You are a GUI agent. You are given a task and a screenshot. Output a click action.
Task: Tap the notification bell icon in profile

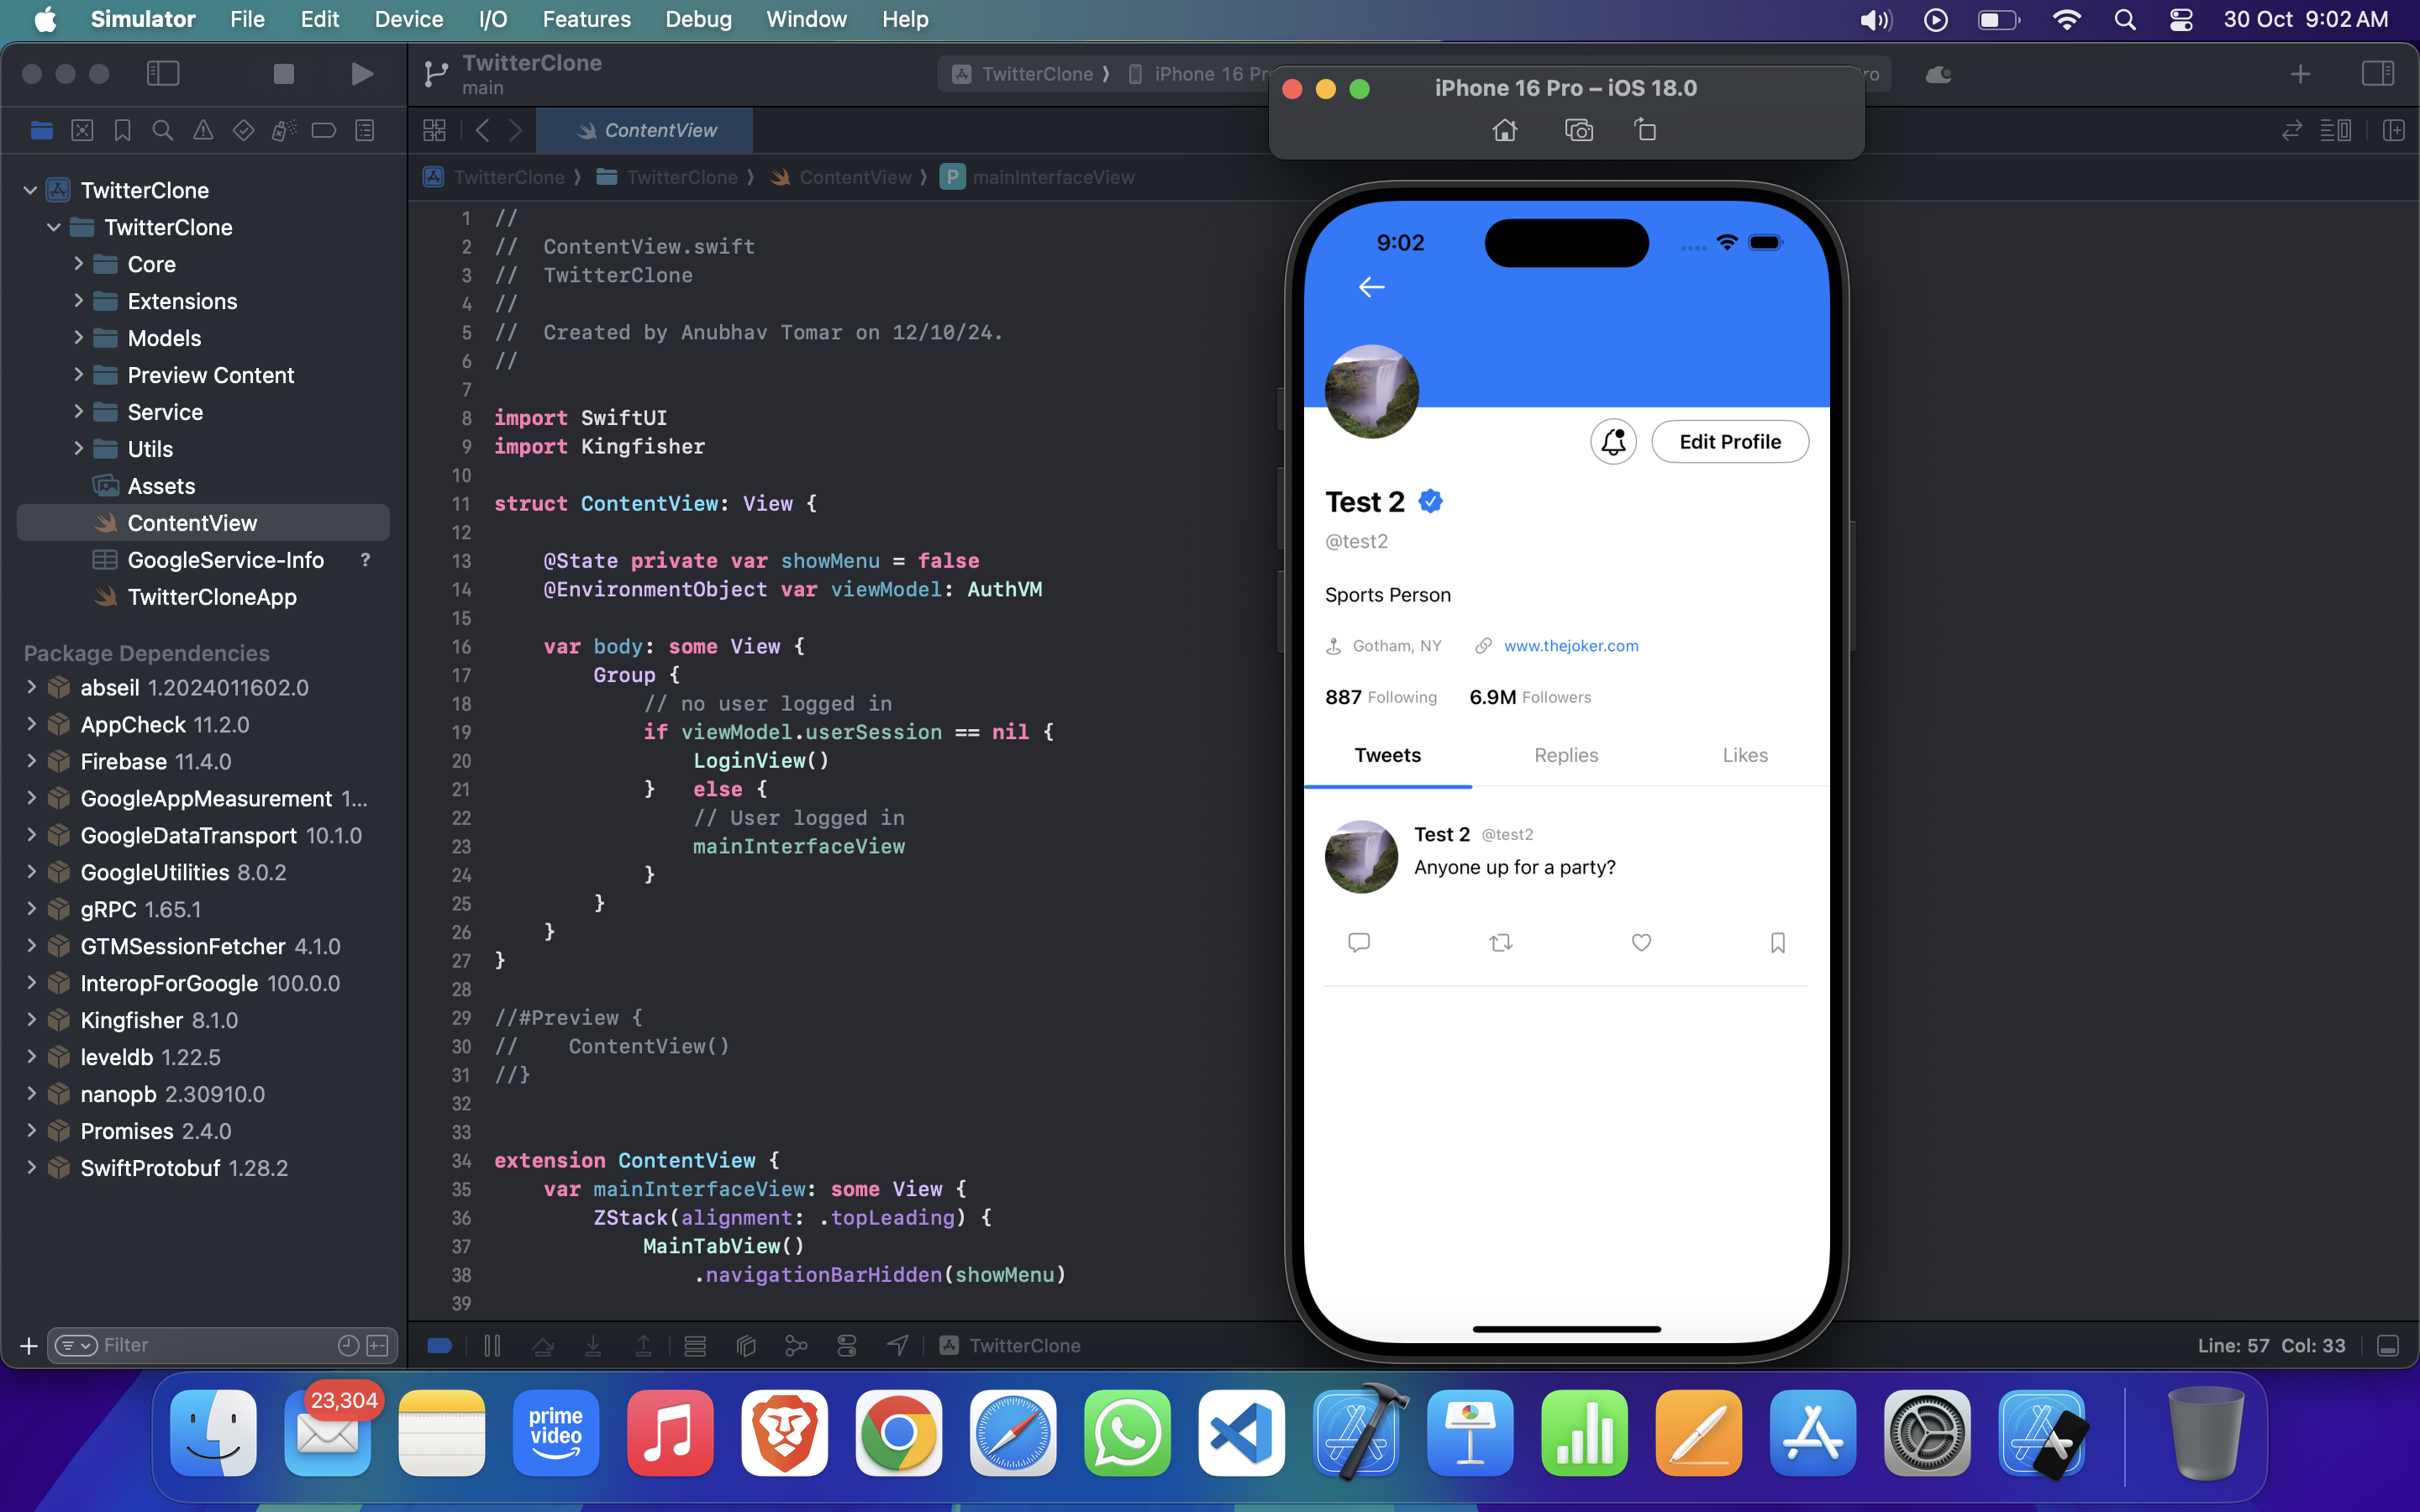coord(1613,442)
